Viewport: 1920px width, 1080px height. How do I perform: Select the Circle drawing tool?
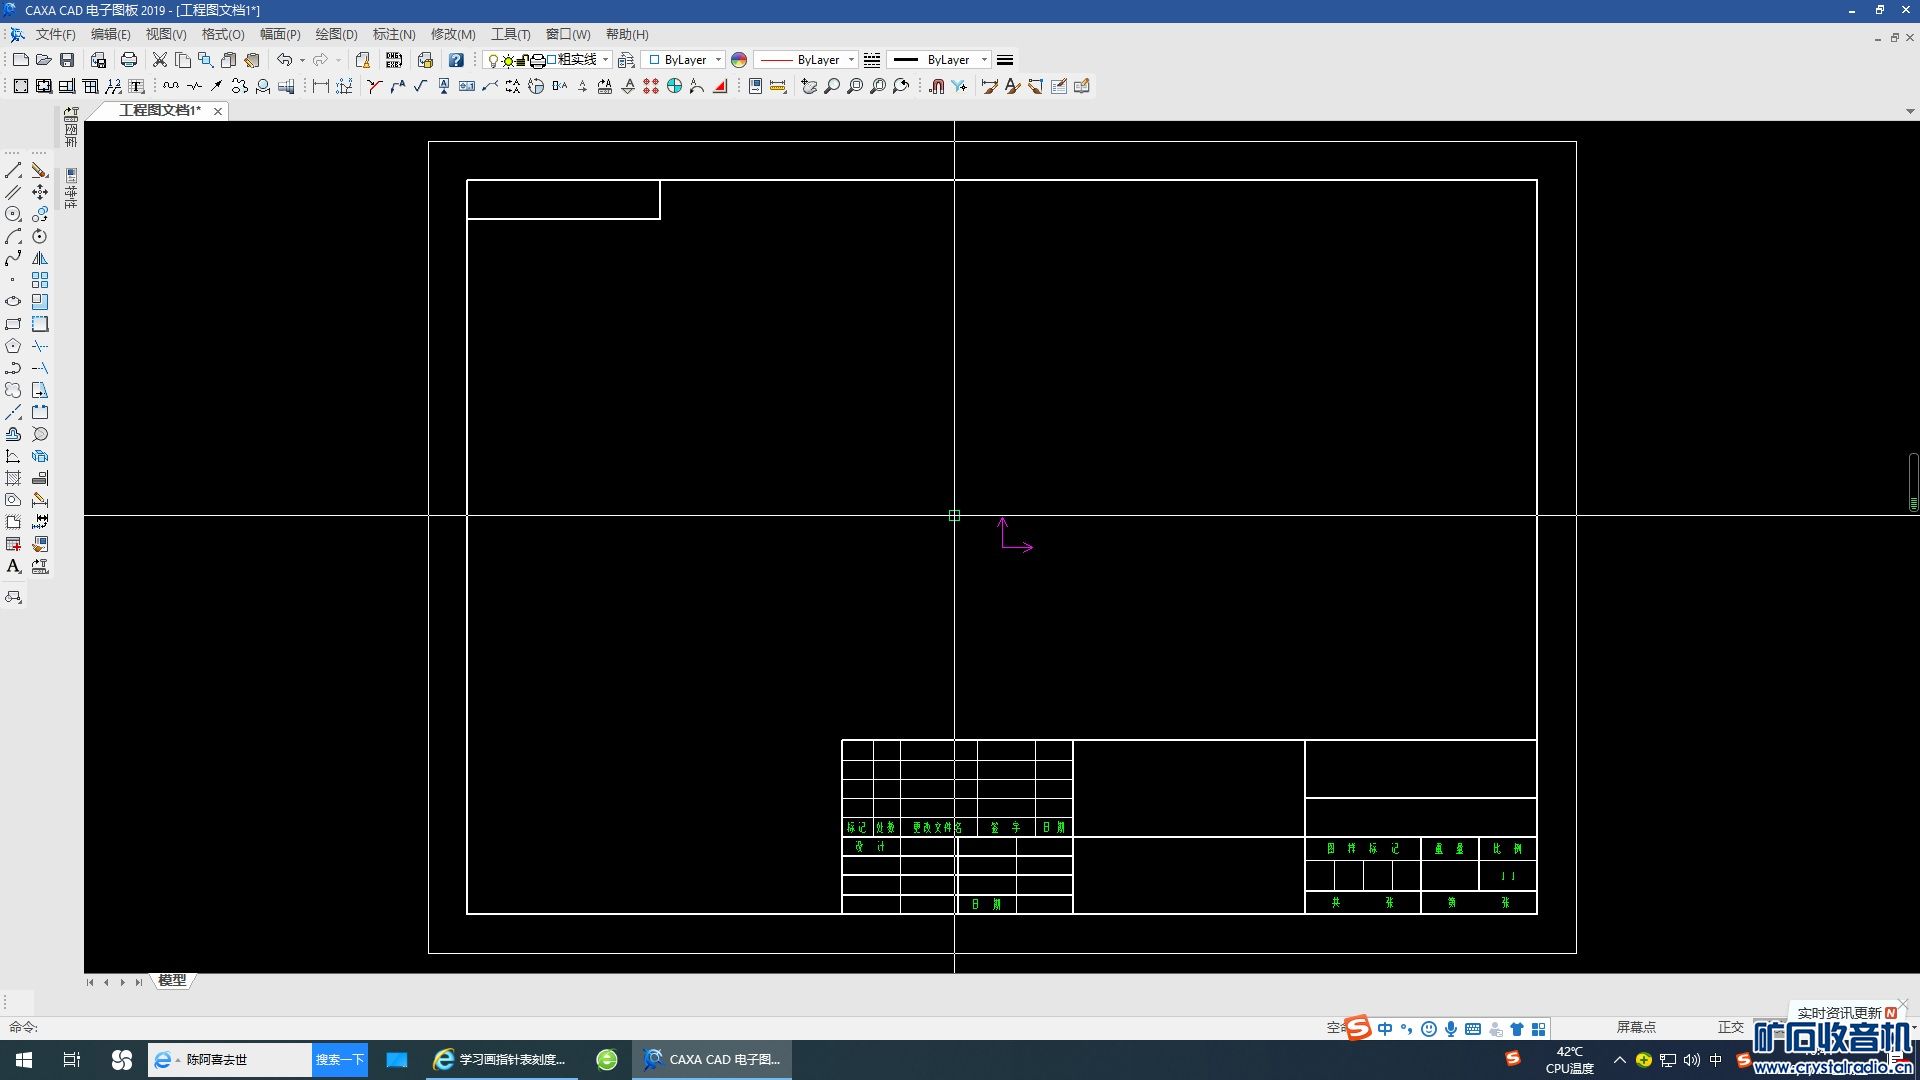click(x=13, y=214)
